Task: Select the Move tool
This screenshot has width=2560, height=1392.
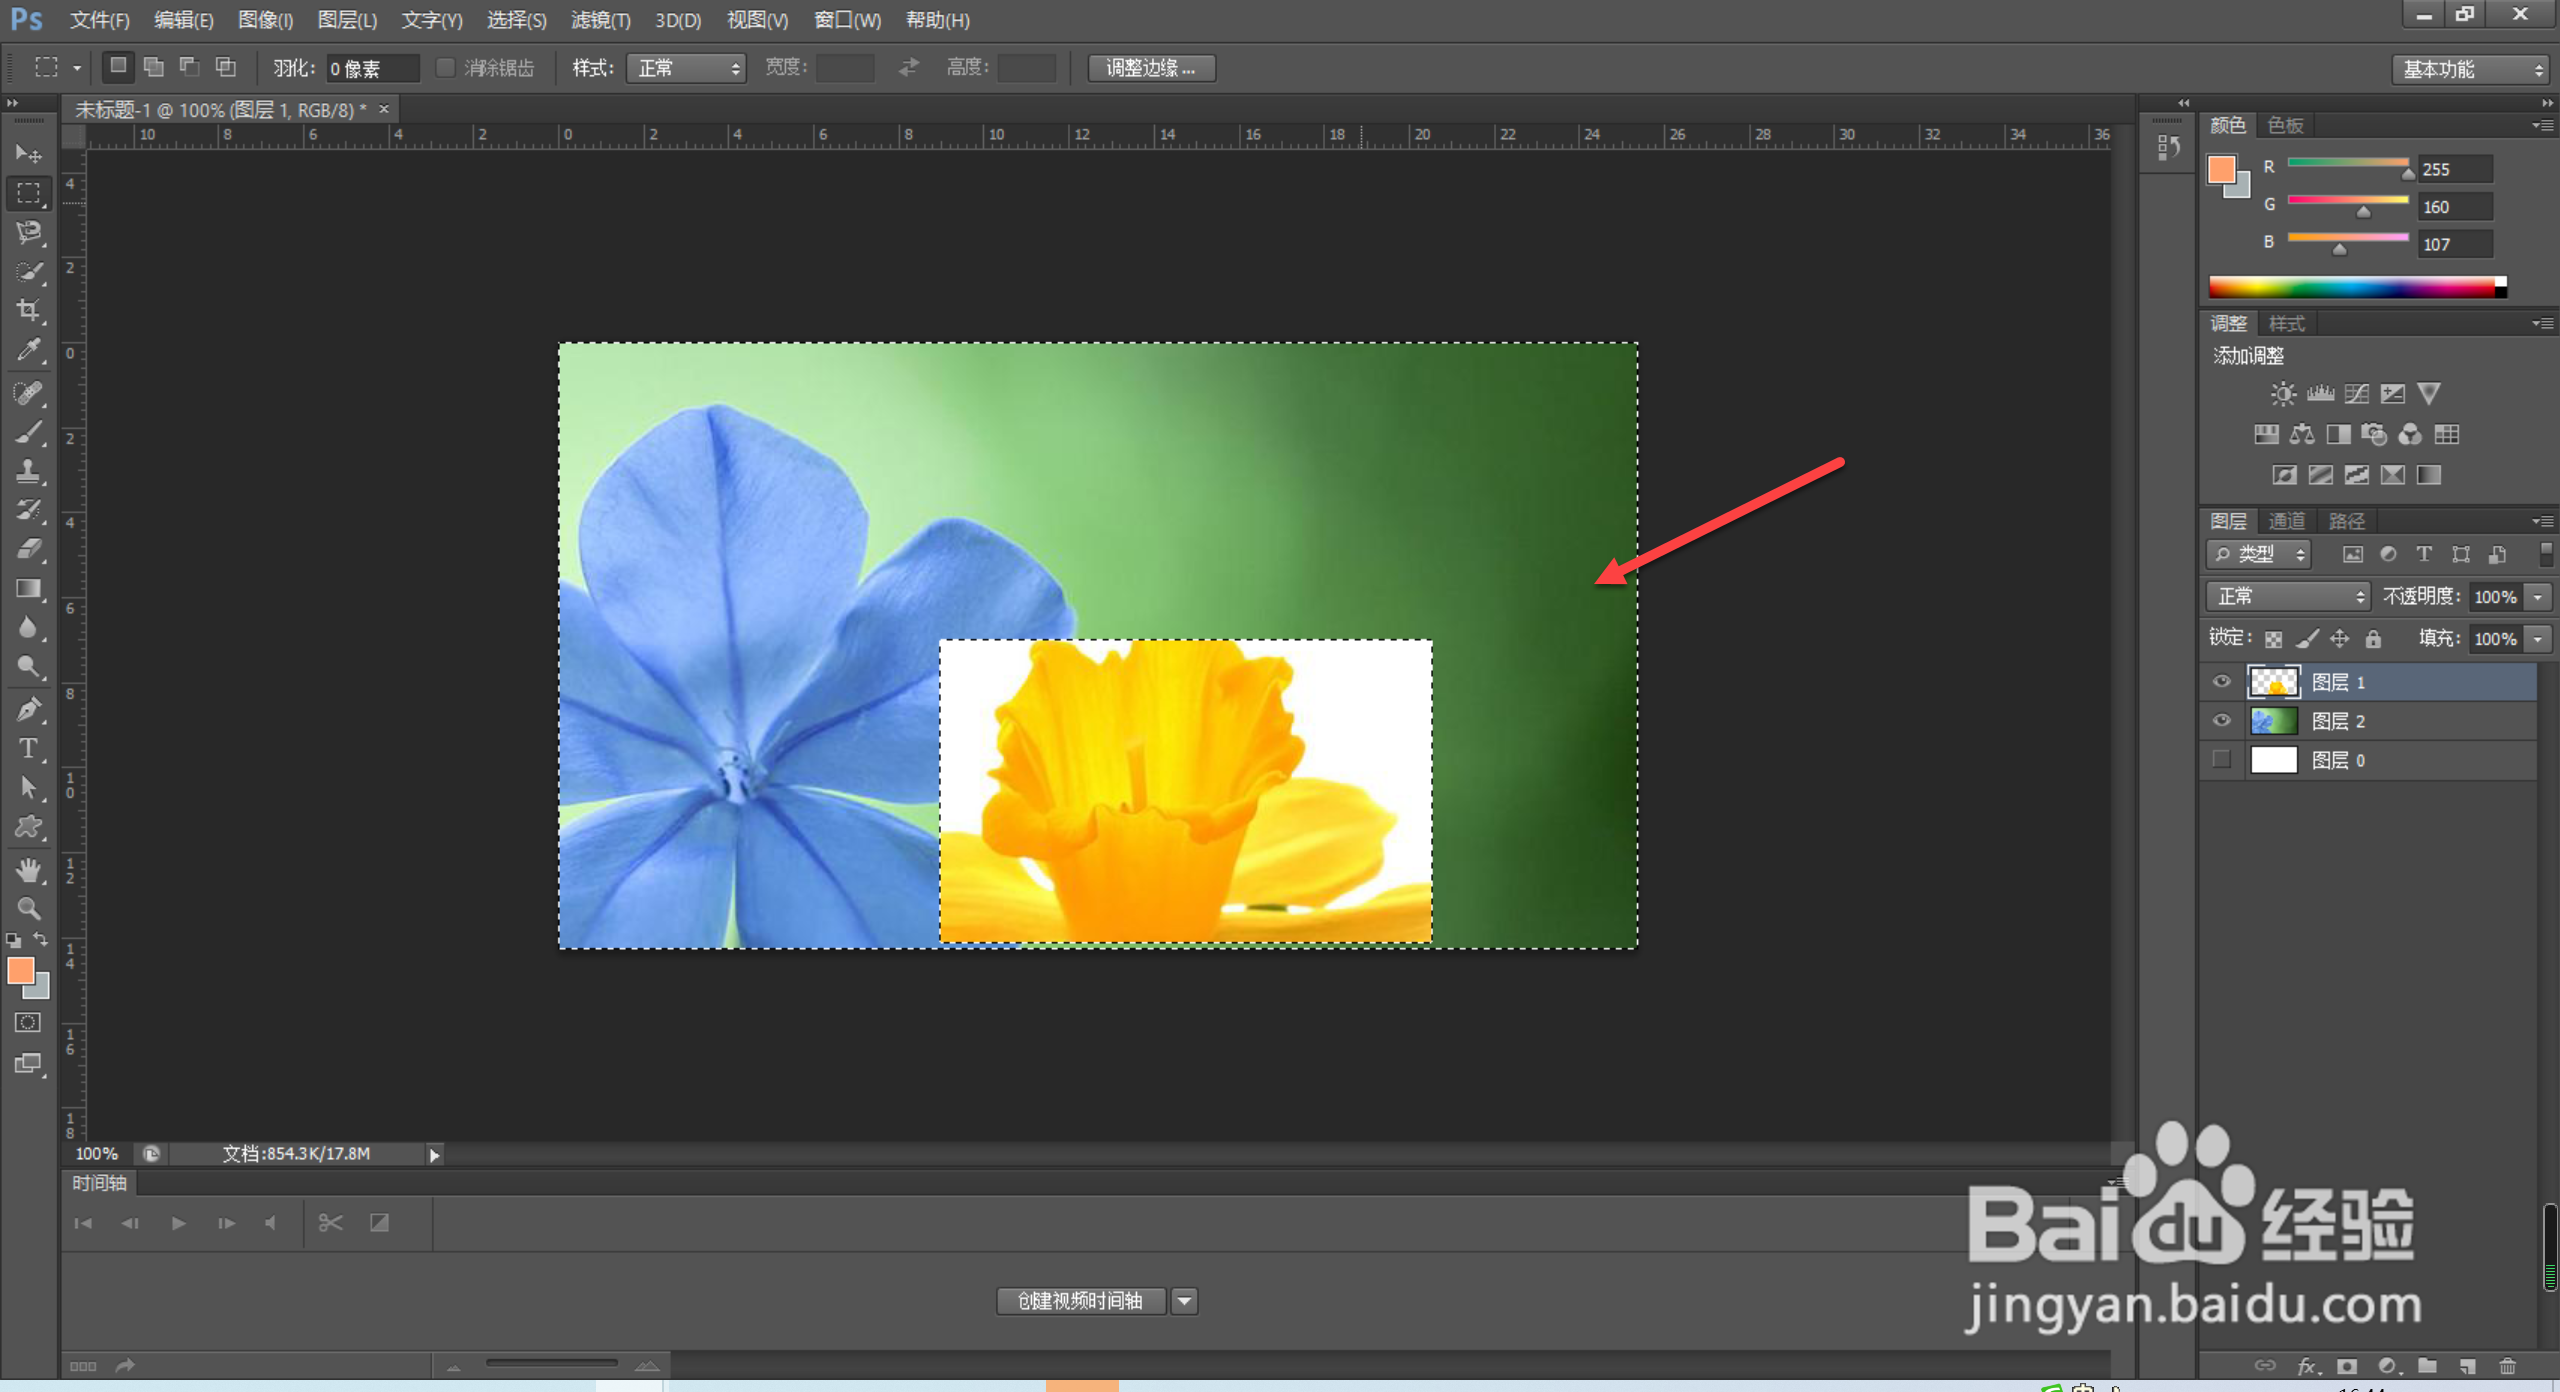Action: [x=28, y=153]
